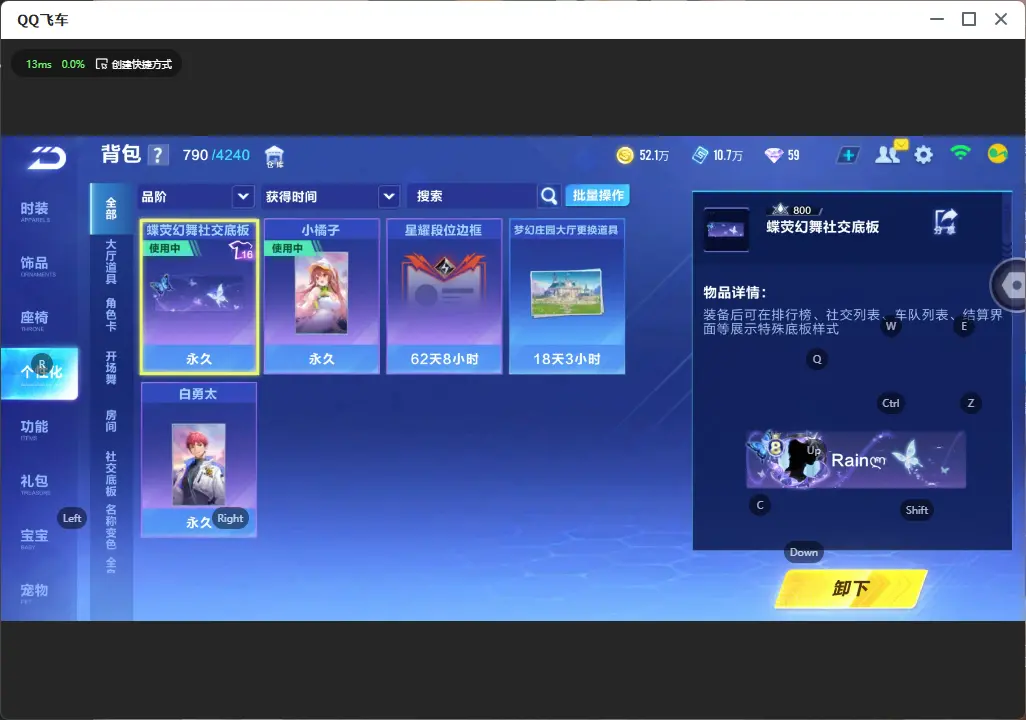Select the 社交底板 sub-tab
Screen dimensions: 1026x720
tap(111, 473)
